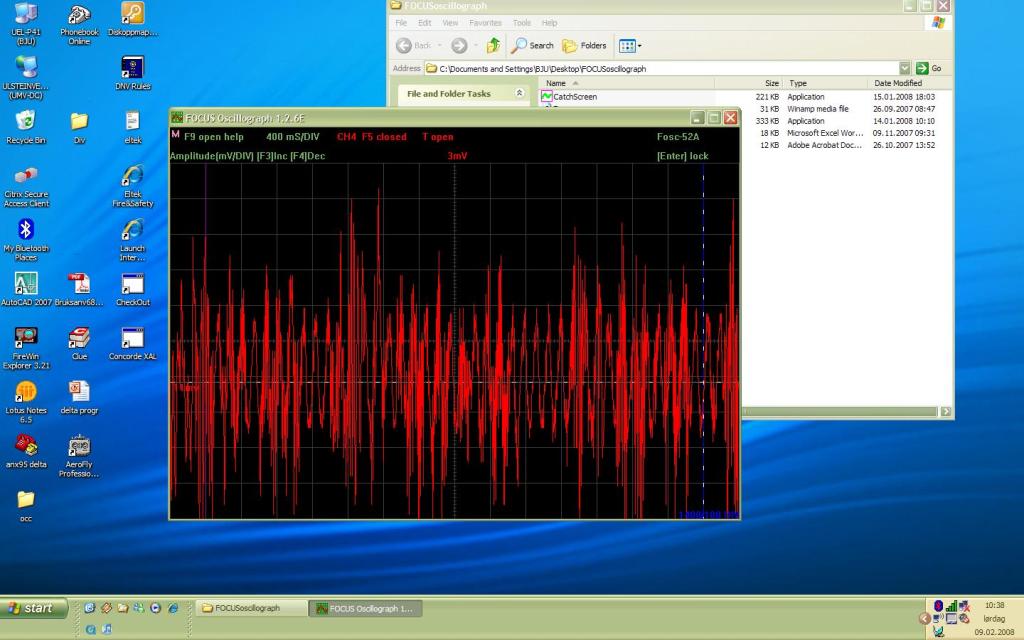Open the Clue desktop shortcut

click(79, 344)
